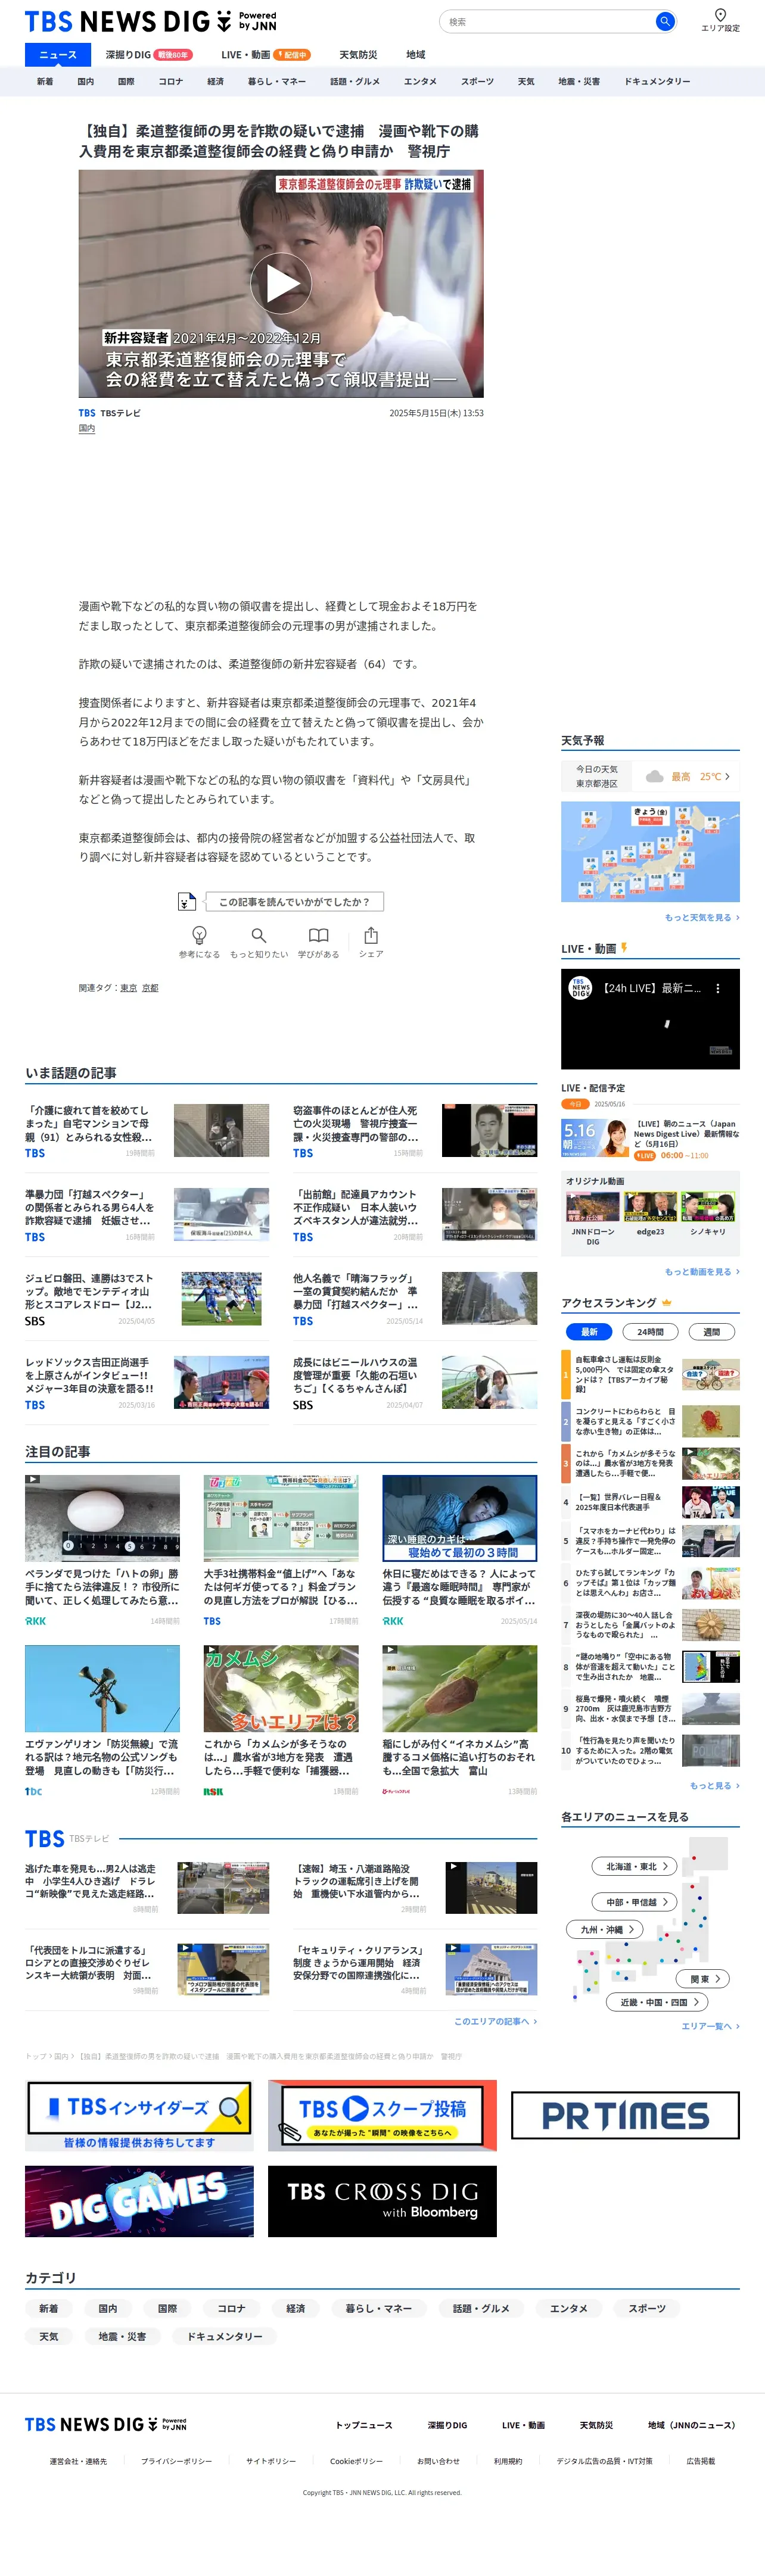Open the edge23 original video thumbnail
The height and width of the screenshot is (2576, 765).
coord(650,1207)
